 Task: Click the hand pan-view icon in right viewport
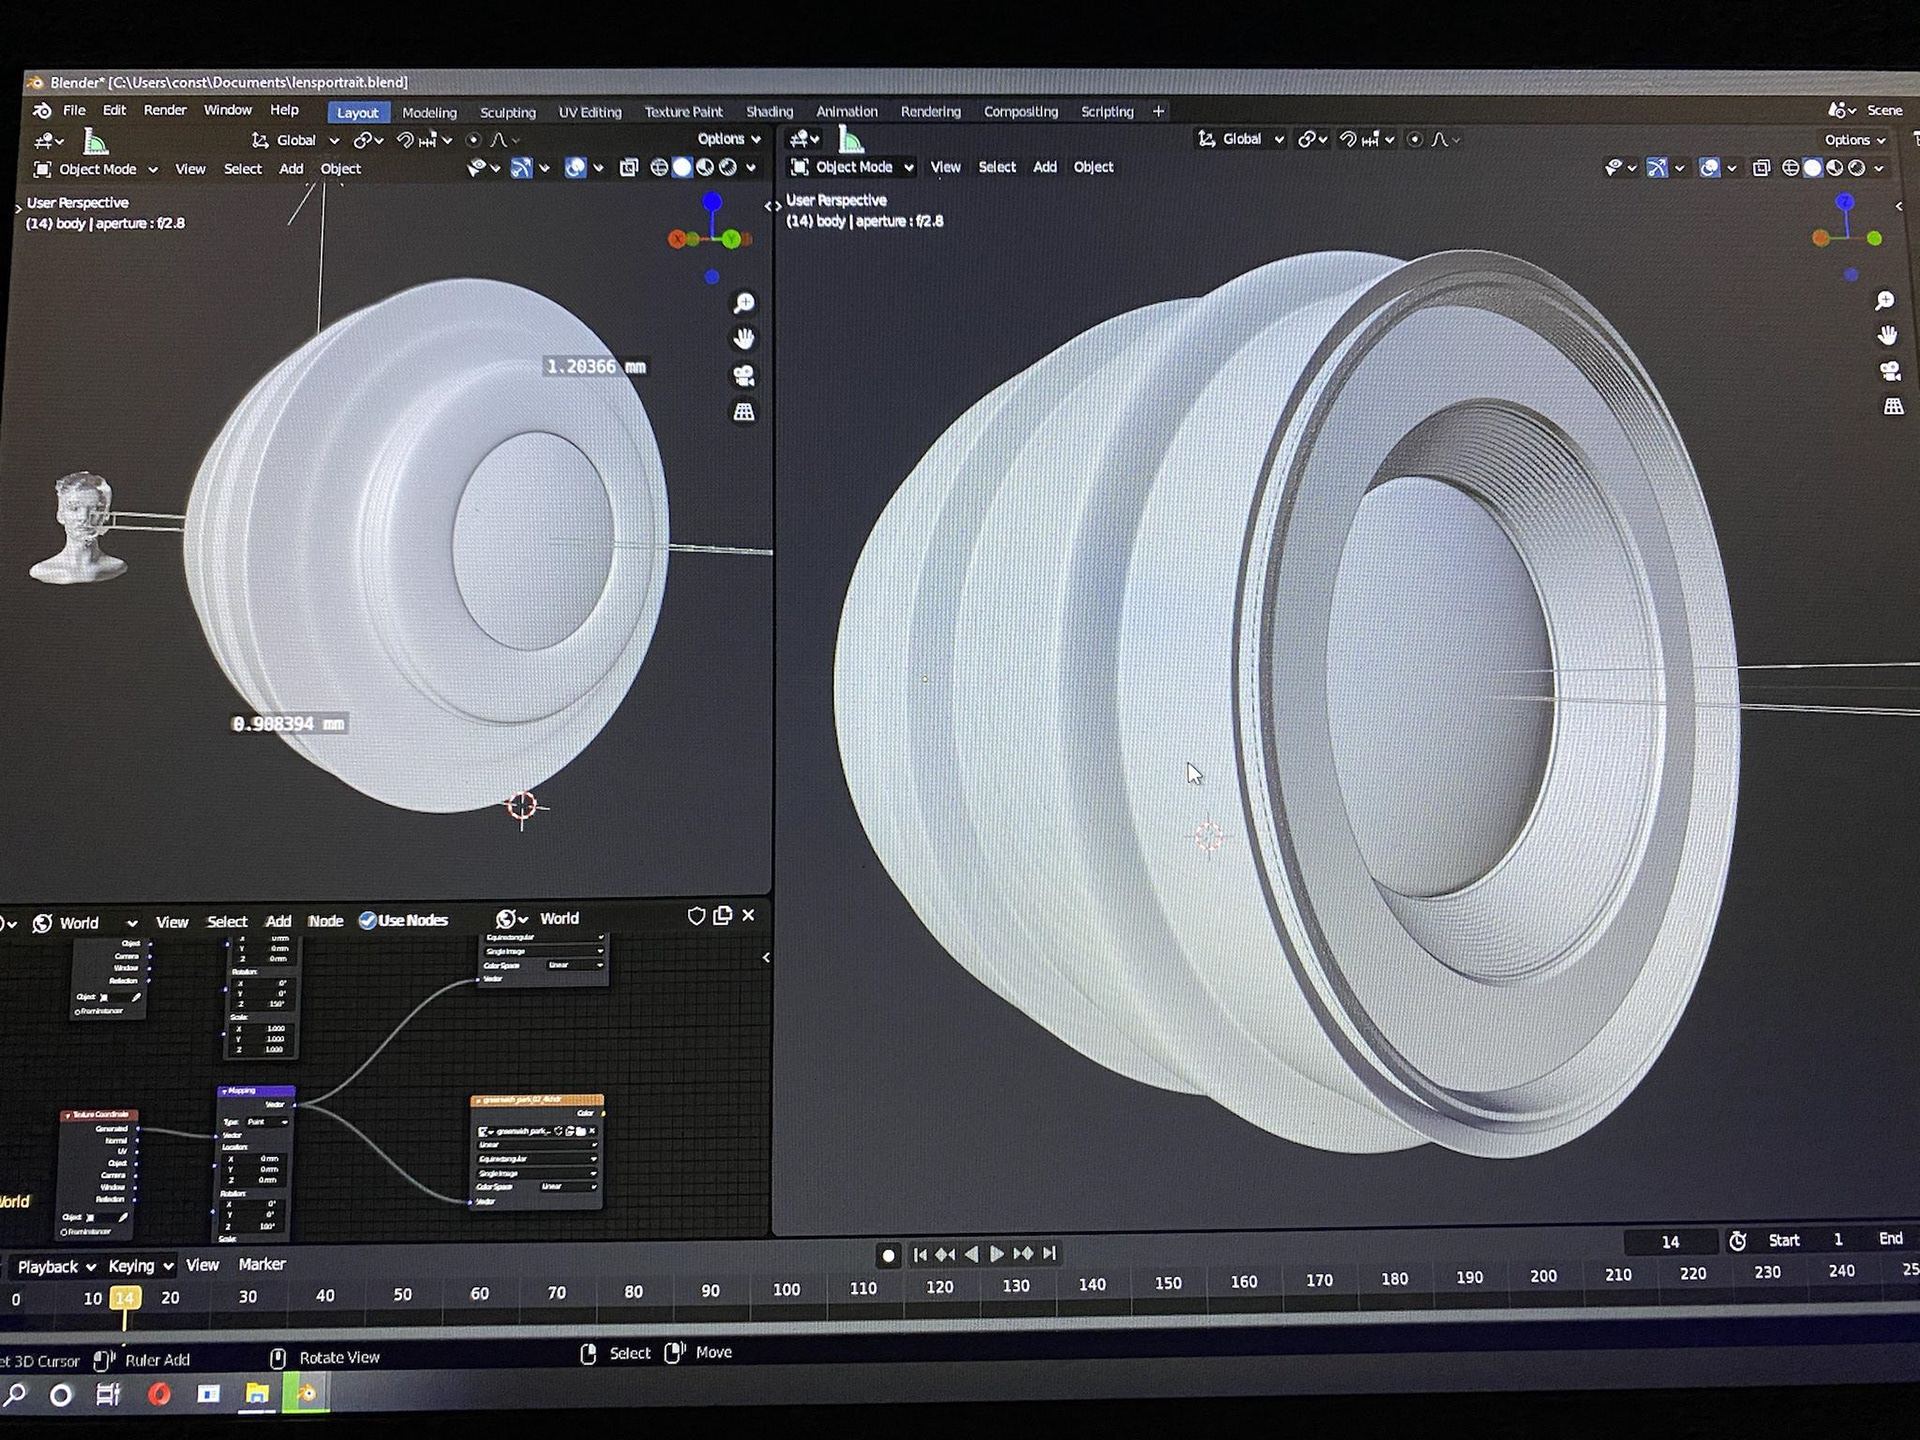point(1888,336)
